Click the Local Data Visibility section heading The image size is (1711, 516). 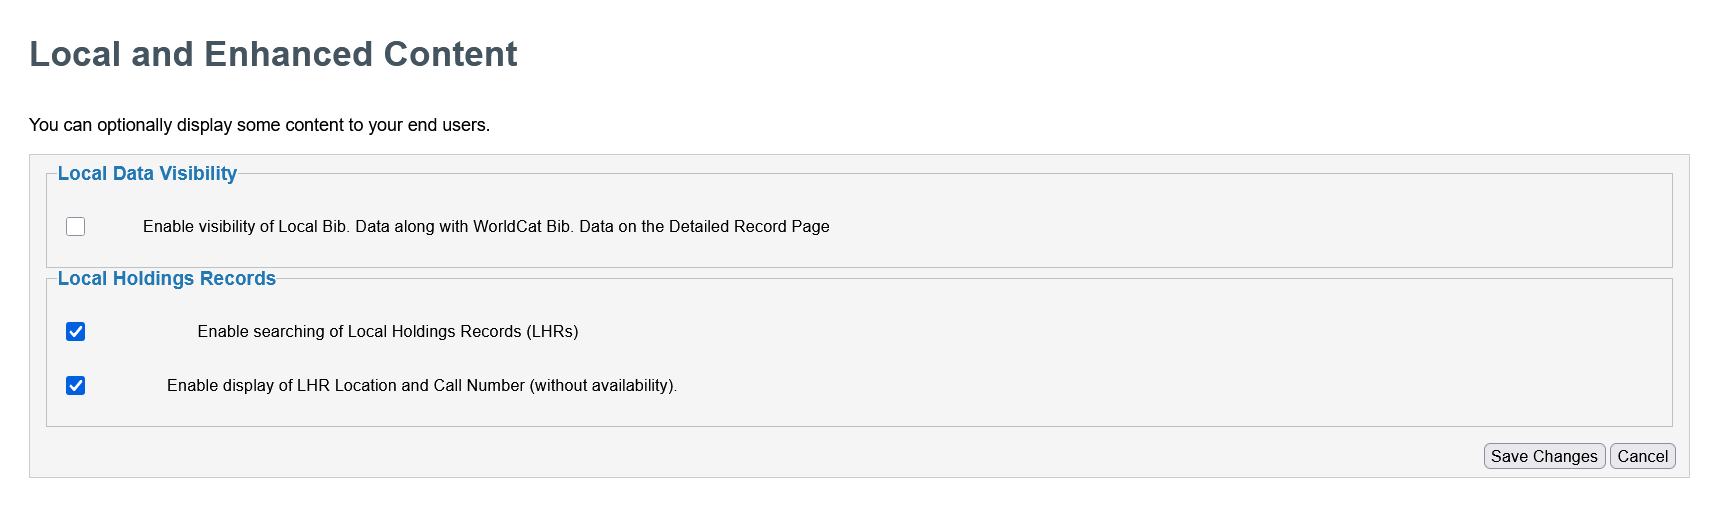click(147, 173)
